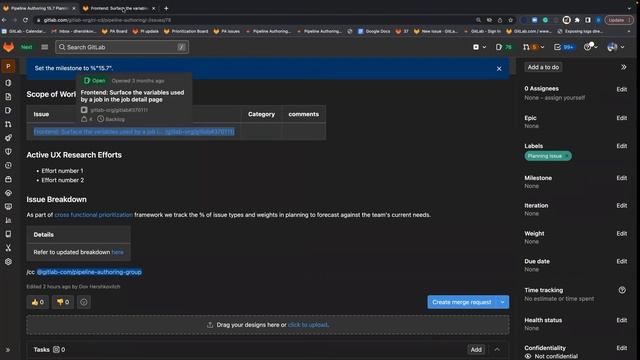
Task: Open CI/CD rocket icon in sidebar
Action: [8, 138]
